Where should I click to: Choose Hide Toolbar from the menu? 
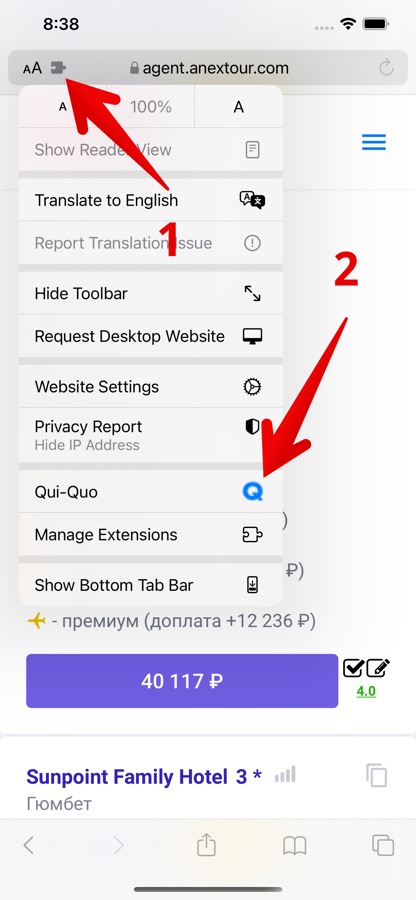150,293
